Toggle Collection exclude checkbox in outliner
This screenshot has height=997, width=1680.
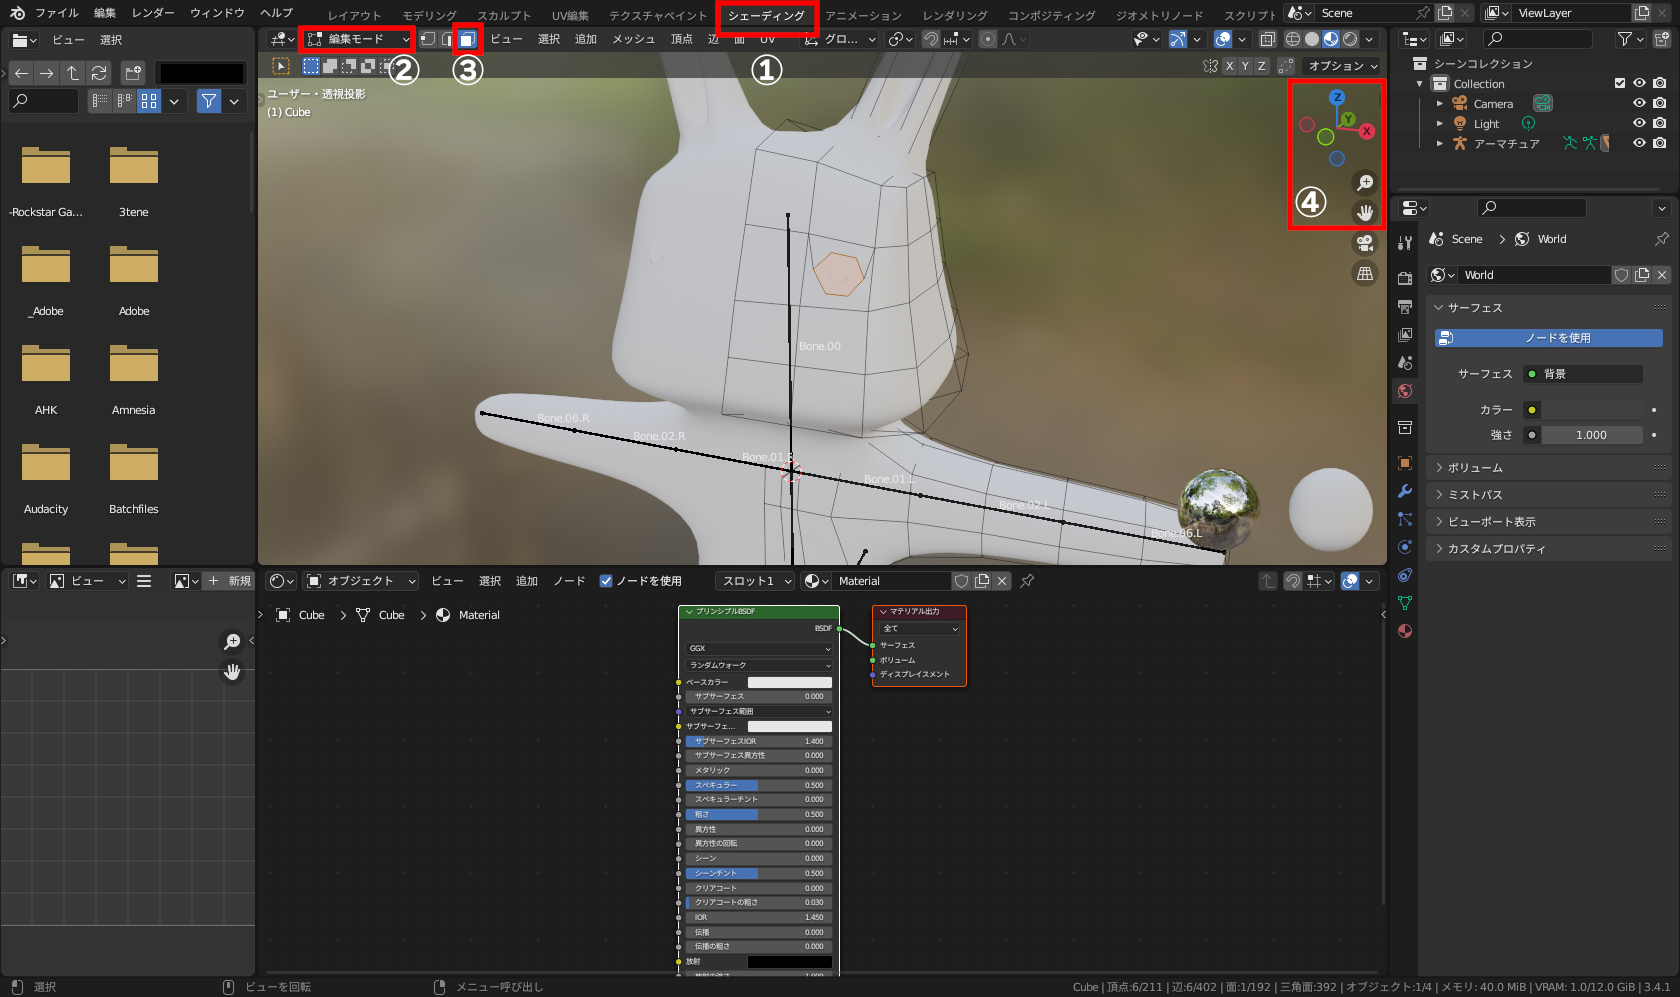(x=1620, y=83)
